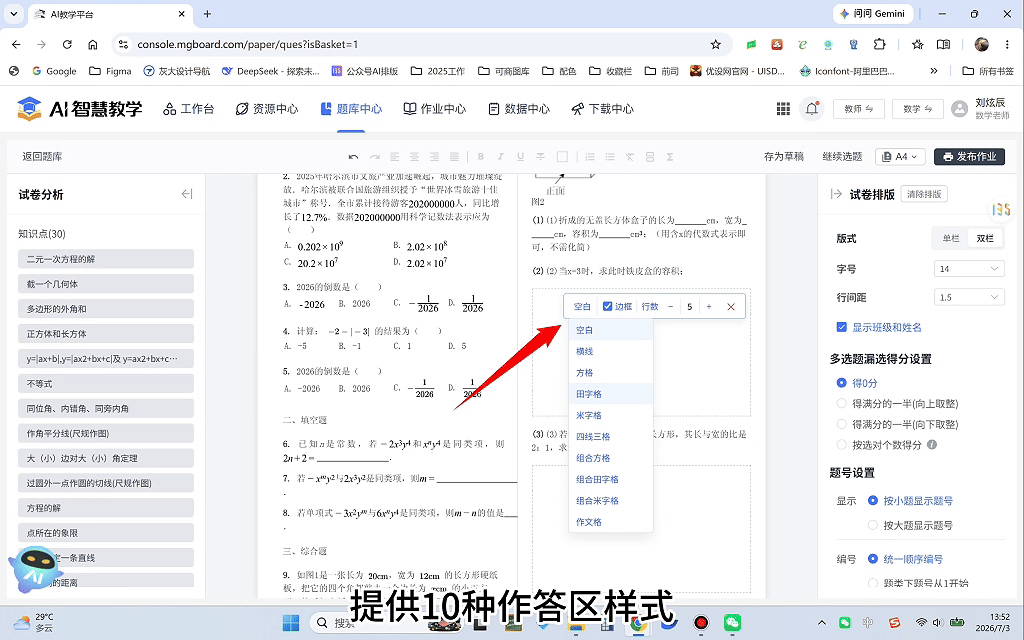Bookmark this page with star icon
The width and height of the screenshot is (1024, 640).
coord(716,44)
